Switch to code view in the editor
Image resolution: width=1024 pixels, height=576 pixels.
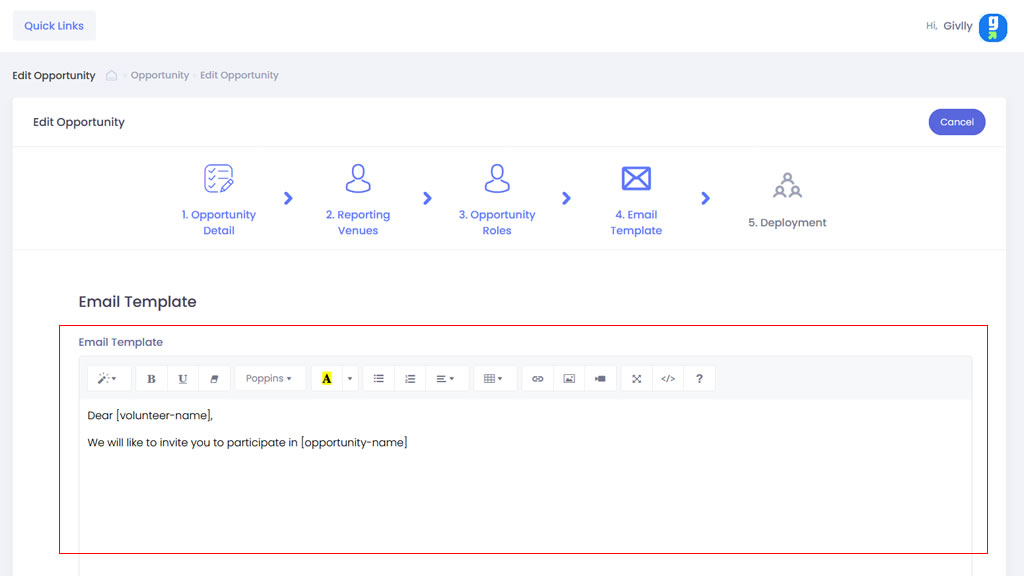click(668, 379)
